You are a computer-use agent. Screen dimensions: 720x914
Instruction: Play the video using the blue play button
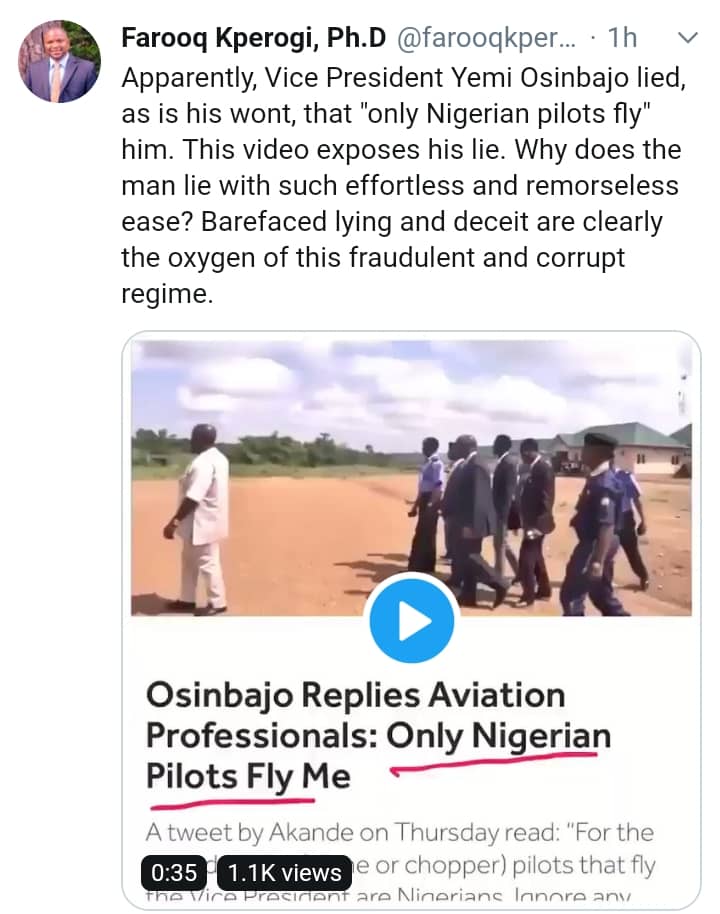pos(411,621)
